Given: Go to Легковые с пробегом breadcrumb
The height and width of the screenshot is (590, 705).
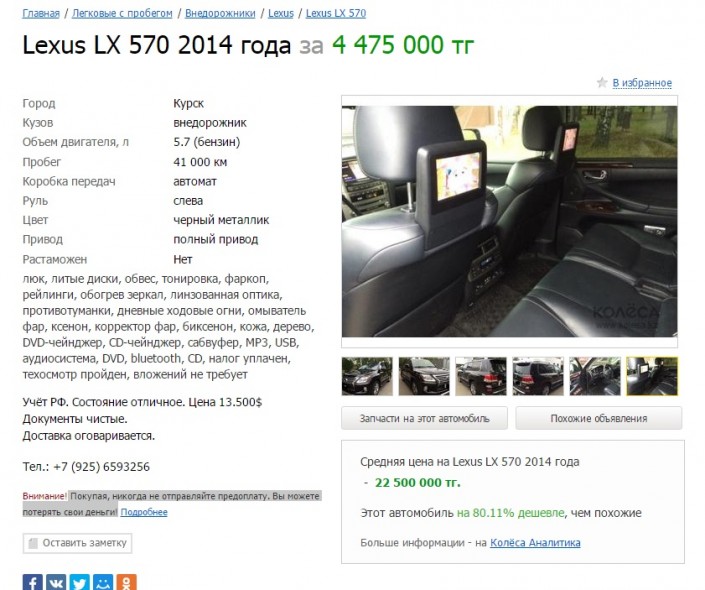Looking at the screenshot, I should point(122,13).
